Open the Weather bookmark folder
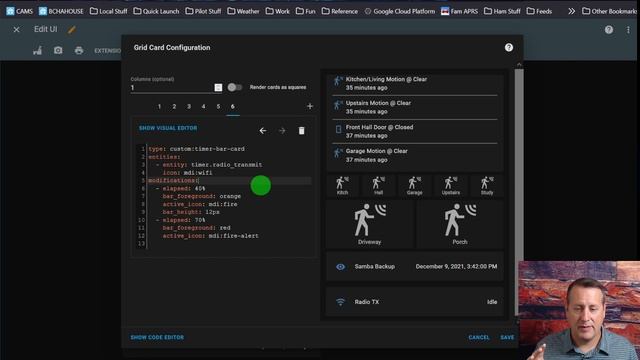 pyautogui.click(x=243, y=11)
